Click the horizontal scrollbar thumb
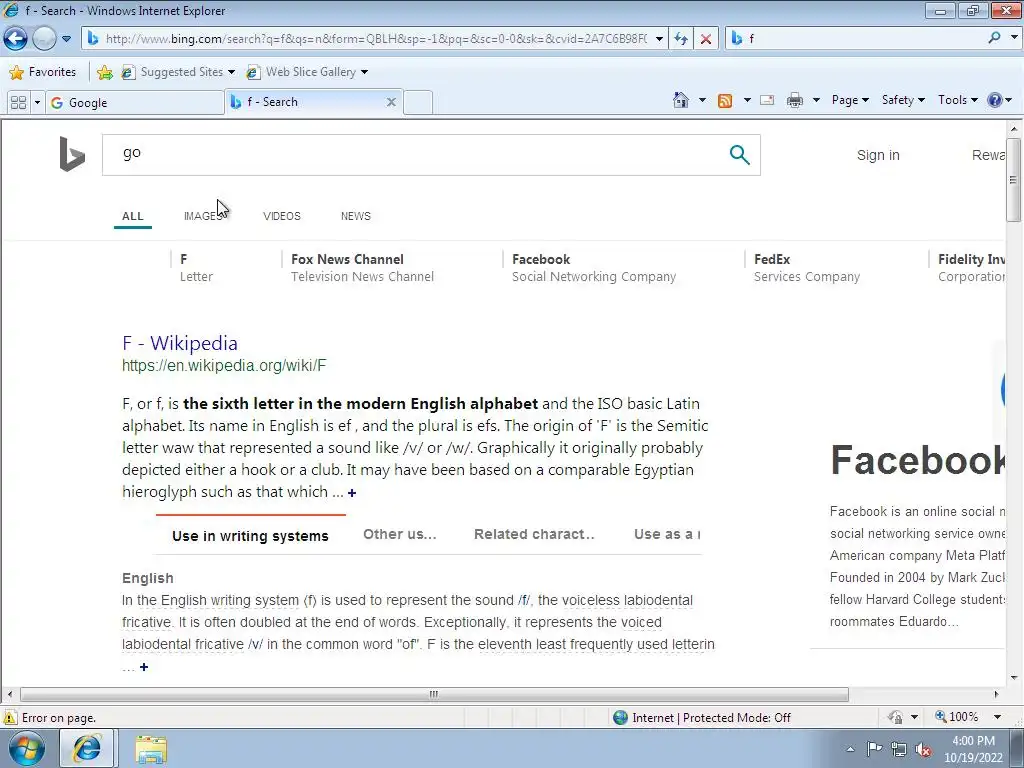This screenshot has height=768, width=1024. pyautogui.click(x=434, y=694)
